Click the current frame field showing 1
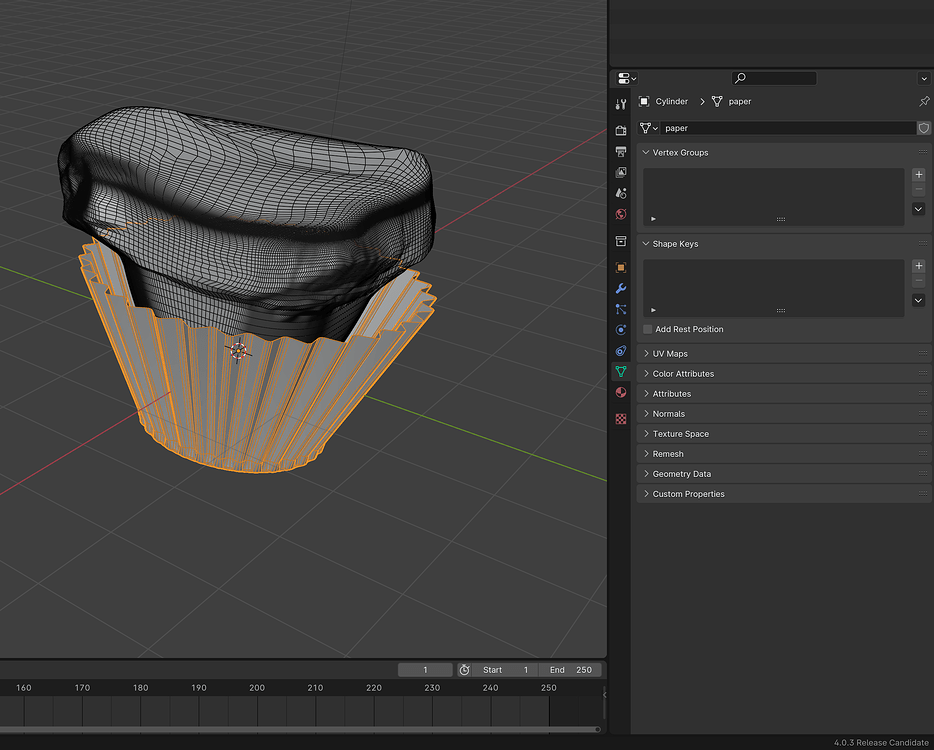The image size is (934, 750). pos(425,670)
